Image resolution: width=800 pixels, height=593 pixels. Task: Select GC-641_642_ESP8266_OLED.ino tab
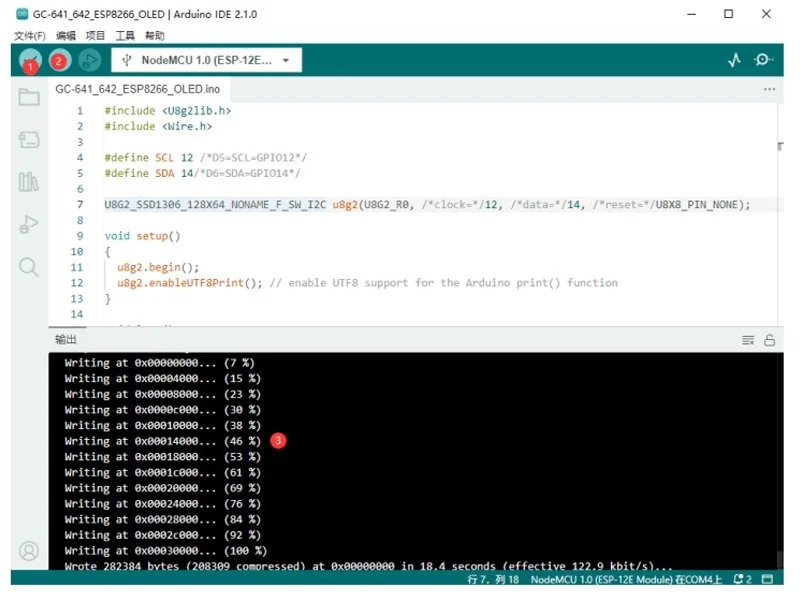coord(138,89)
